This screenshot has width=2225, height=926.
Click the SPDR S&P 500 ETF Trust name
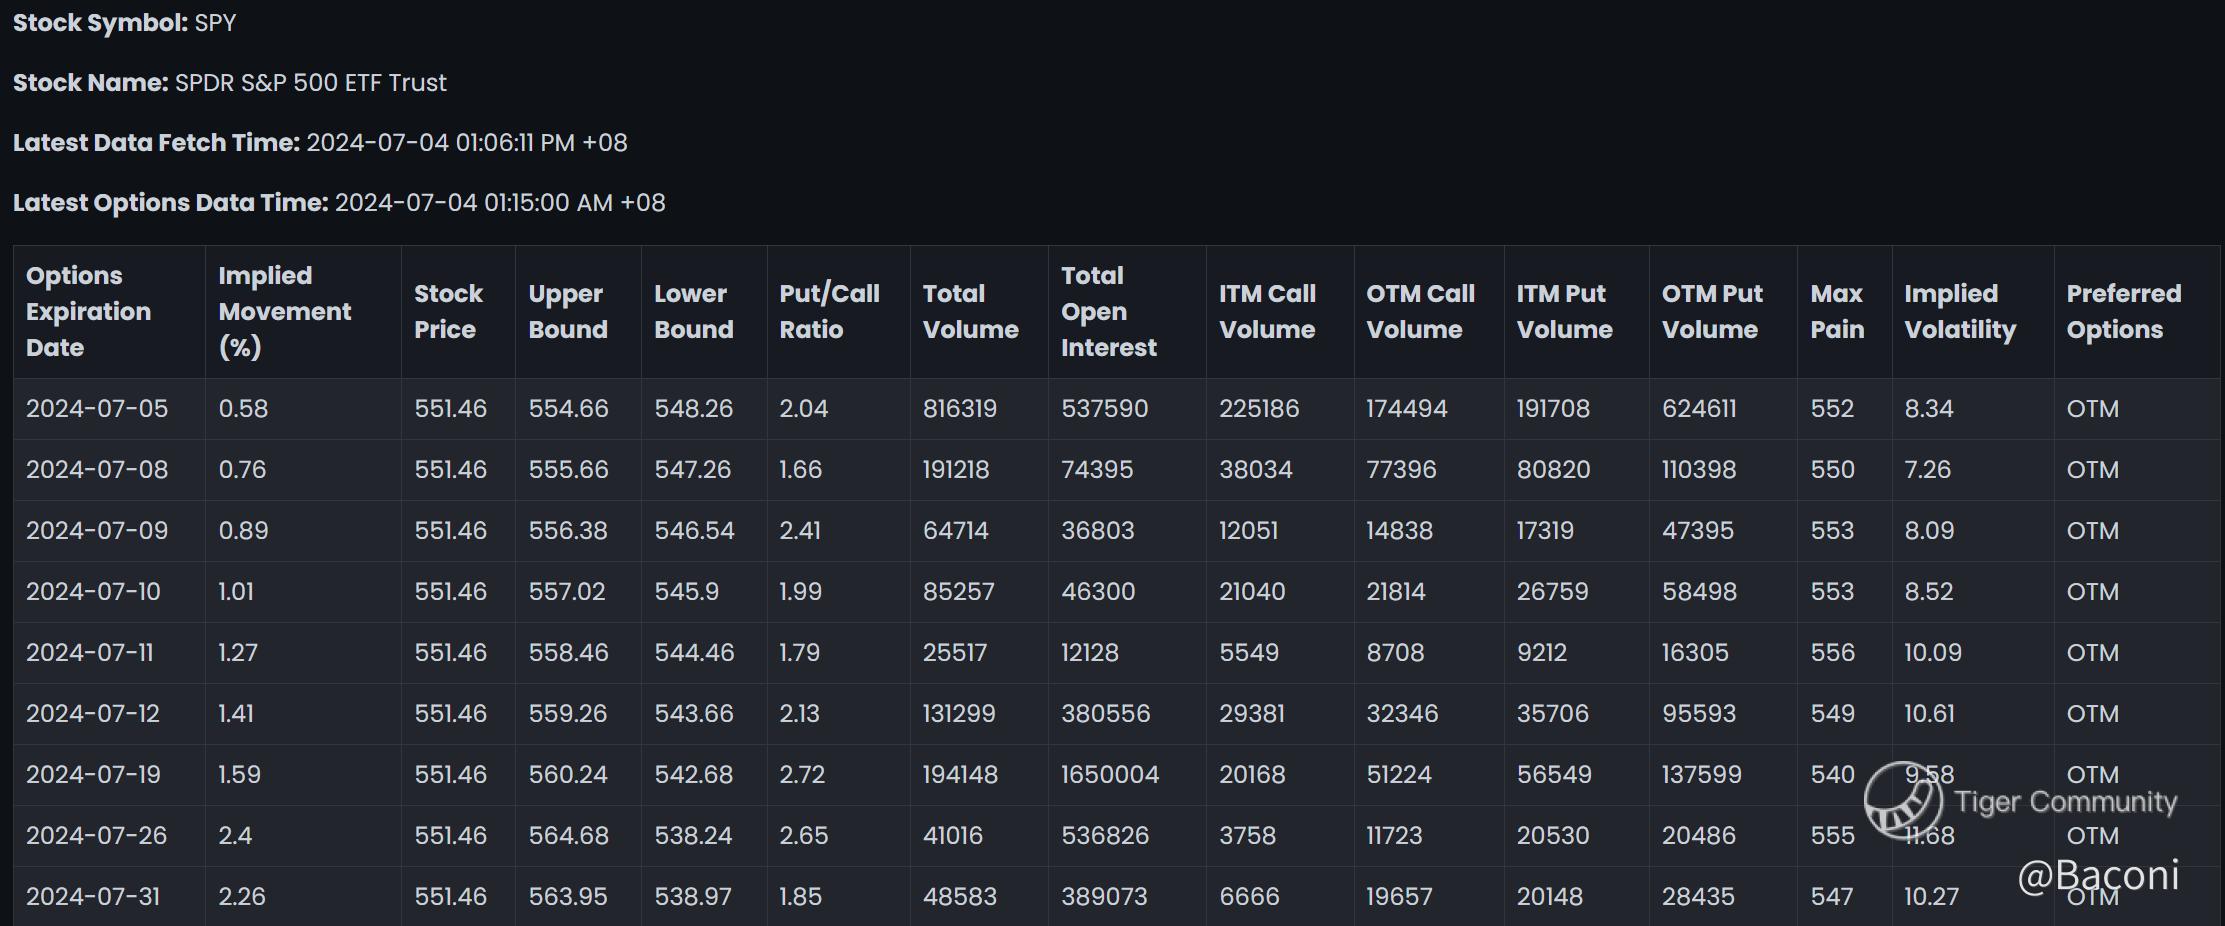click(x=310, y=83)
